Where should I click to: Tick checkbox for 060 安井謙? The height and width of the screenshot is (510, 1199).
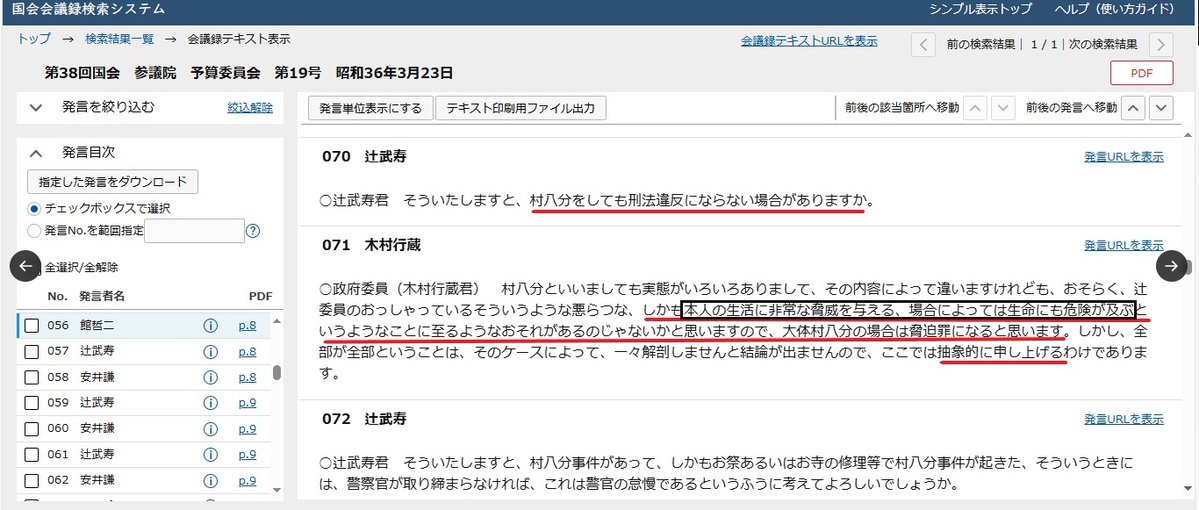pos(31,429)
